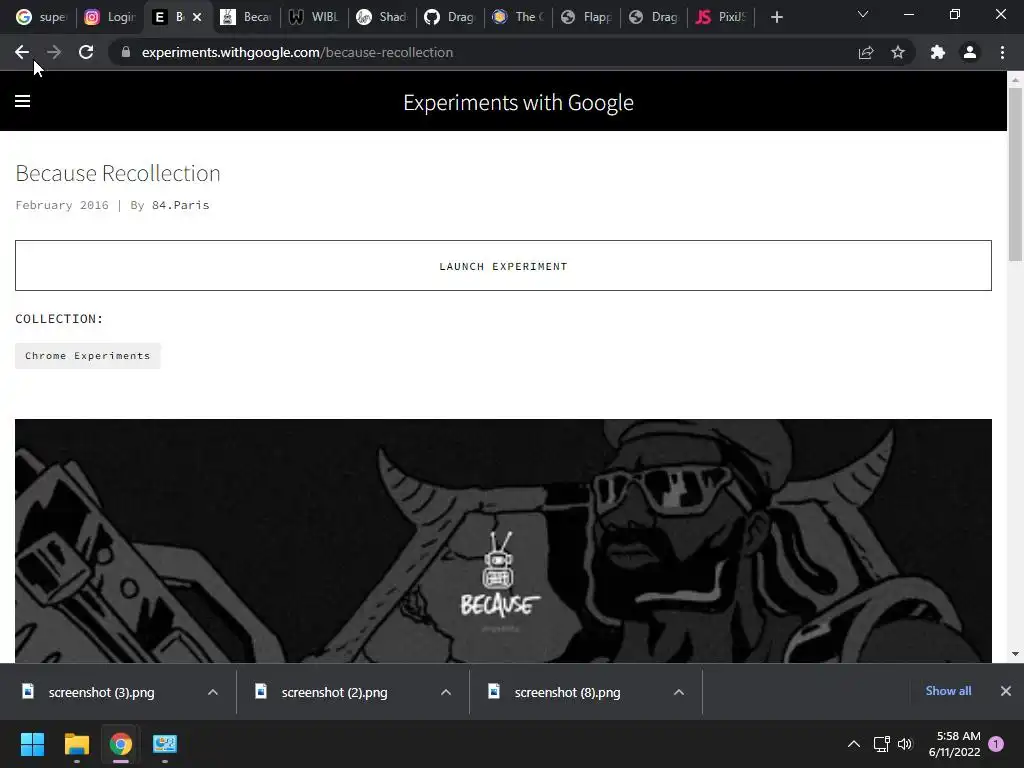The image size is (1024, 768).
Task: Switch to the WIBL tab
Action: pos(313,17)
